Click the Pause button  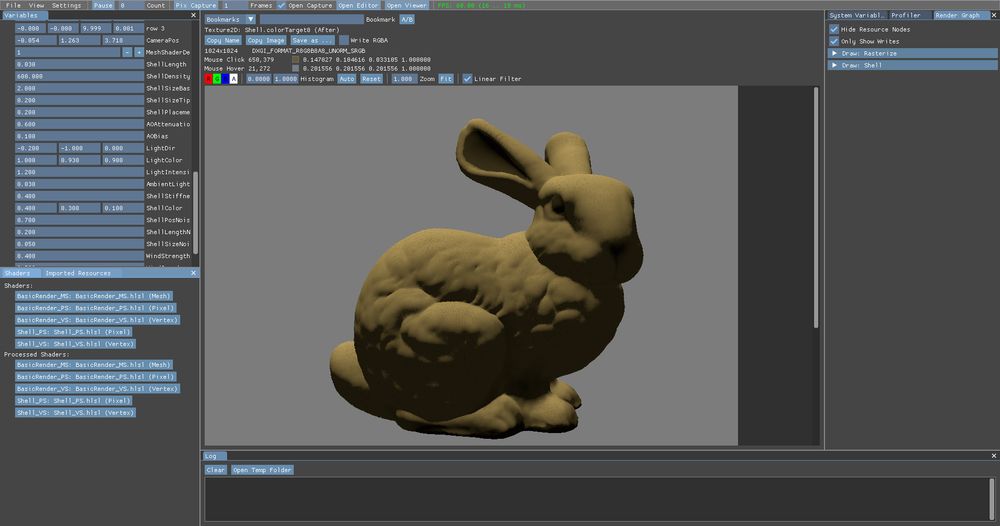coord(103,5)
